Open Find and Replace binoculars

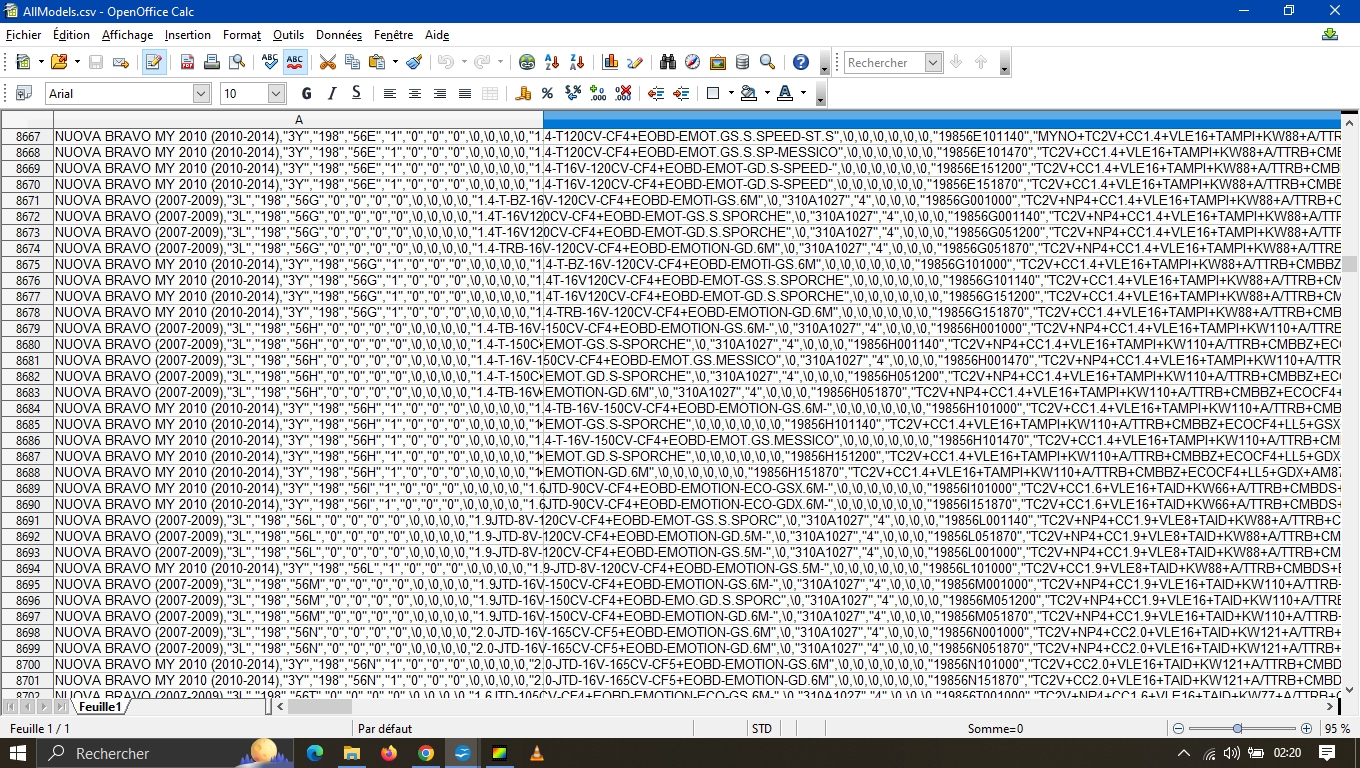pyautogui.click(x=668, y=62)
